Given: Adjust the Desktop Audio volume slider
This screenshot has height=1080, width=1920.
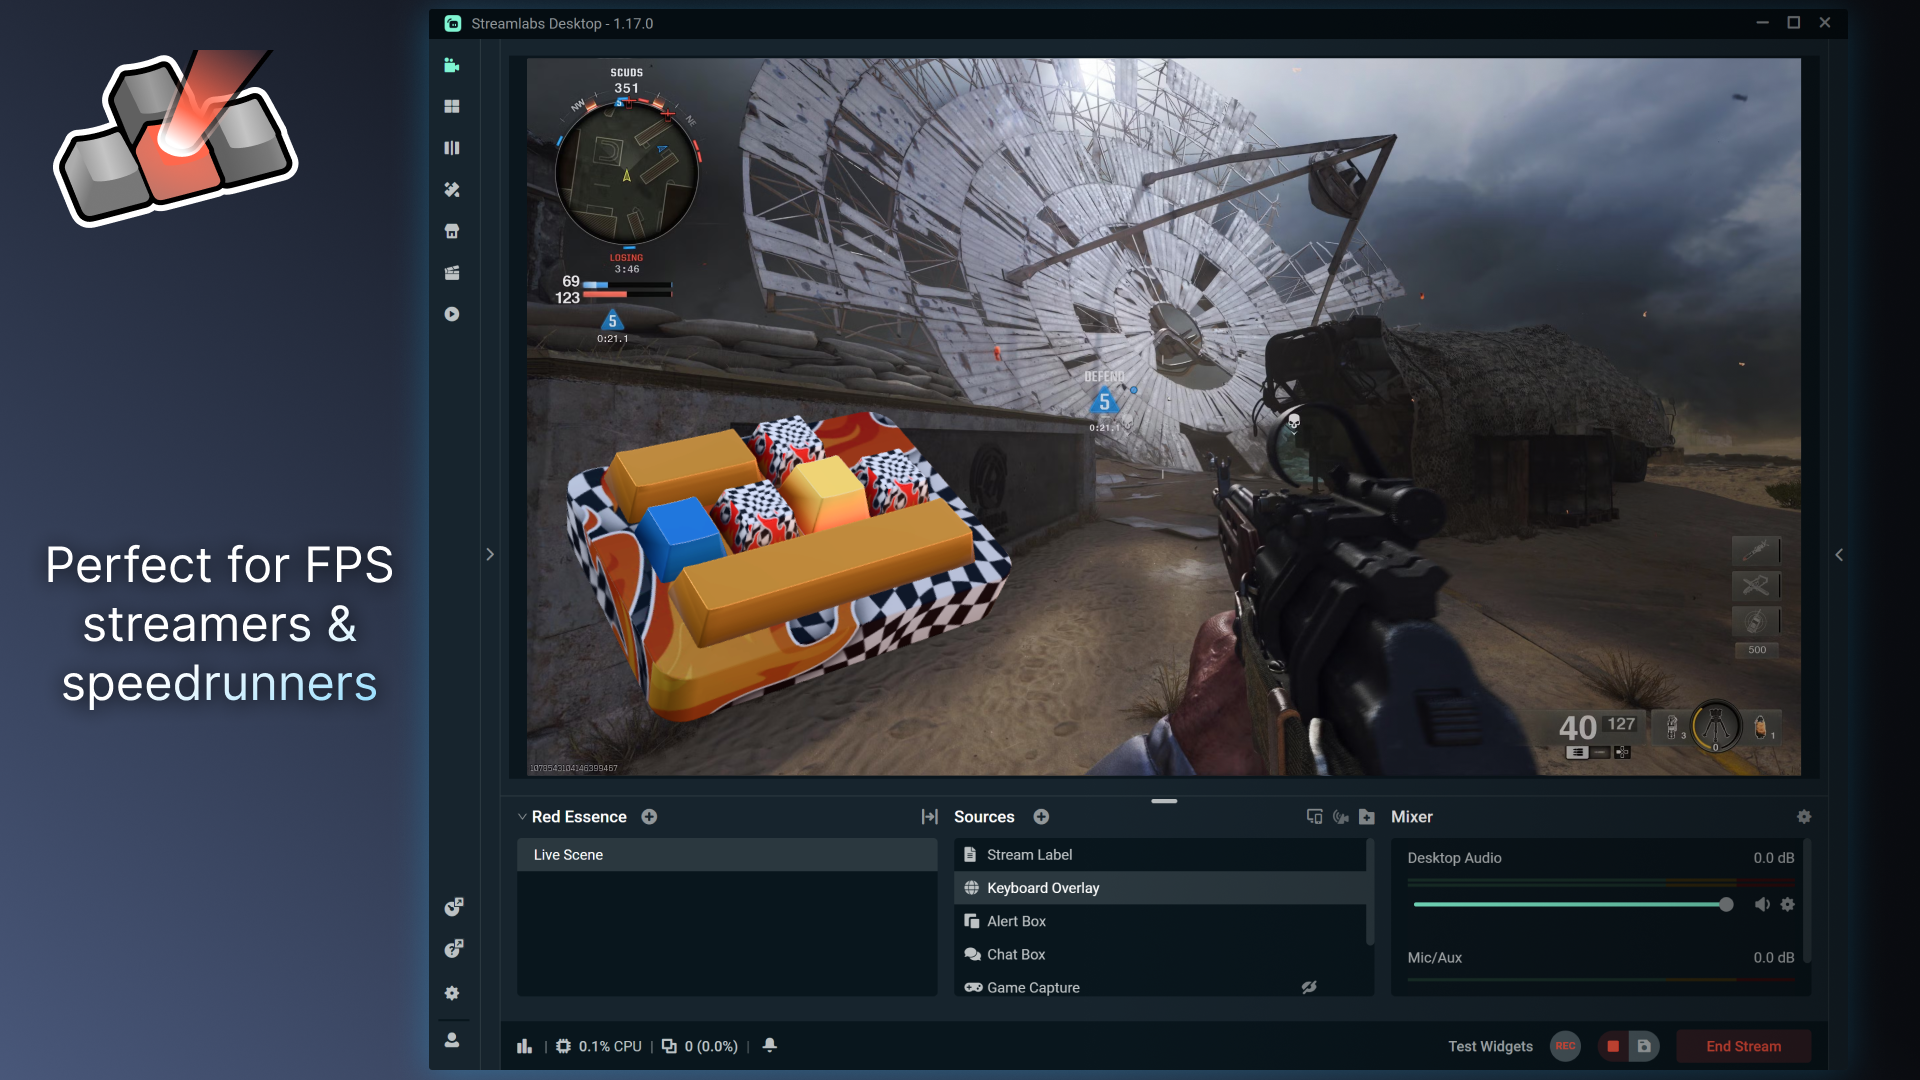Looking at the screenshot, I should point(1726,904).
